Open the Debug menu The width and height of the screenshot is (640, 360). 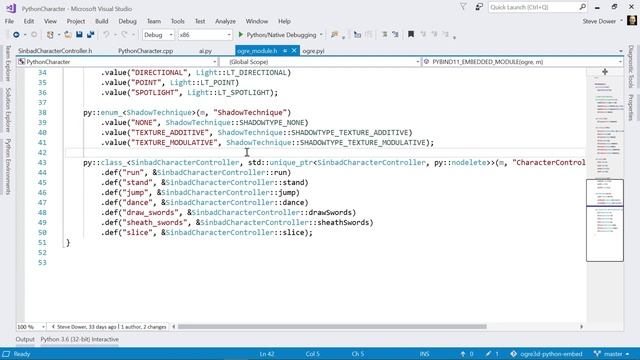(127, 21)
